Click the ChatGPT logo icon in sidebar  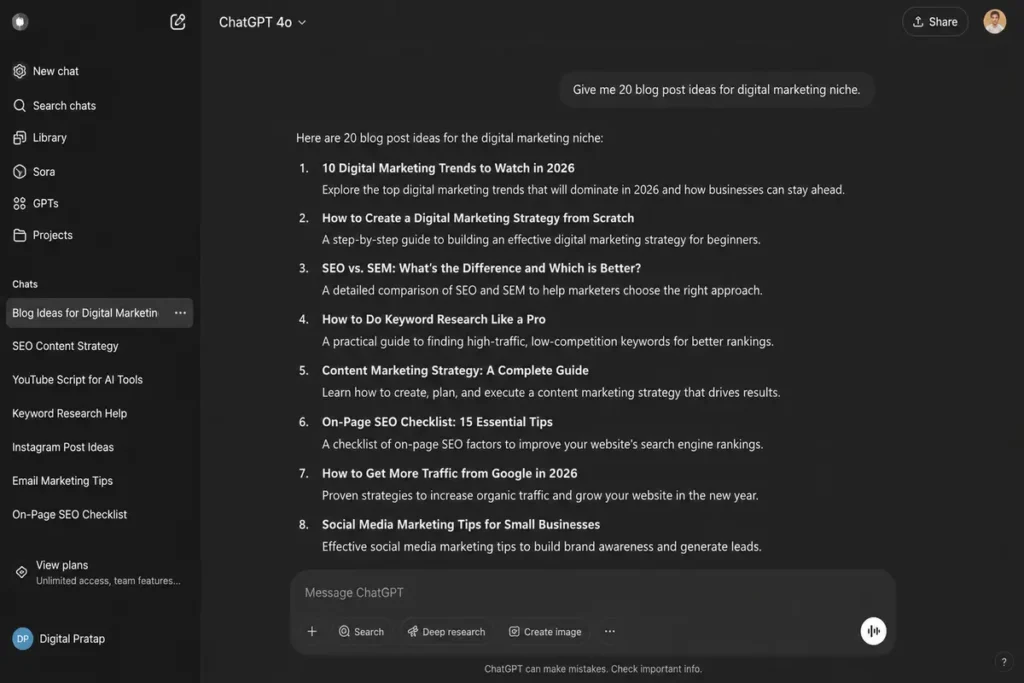click(x=20, y=22)
